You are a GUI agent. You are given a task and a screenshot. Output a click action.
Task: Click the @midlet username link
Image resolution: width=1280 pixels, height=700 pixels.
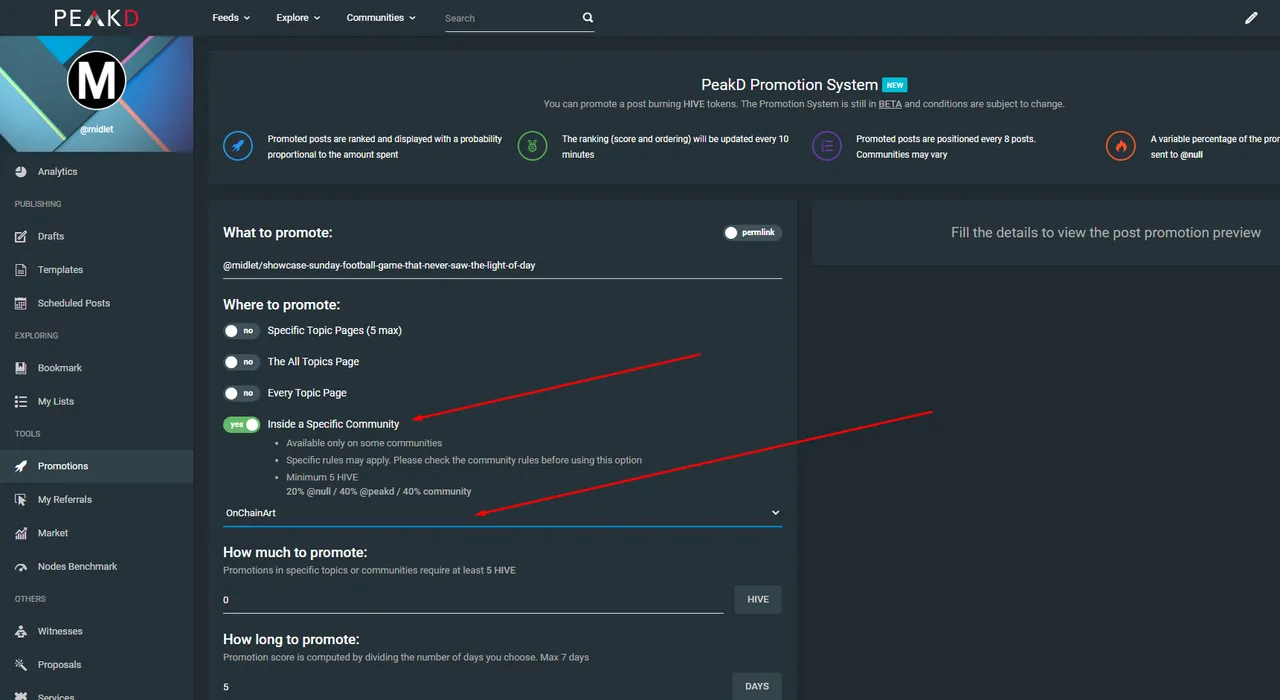click(x=96, y=130)
